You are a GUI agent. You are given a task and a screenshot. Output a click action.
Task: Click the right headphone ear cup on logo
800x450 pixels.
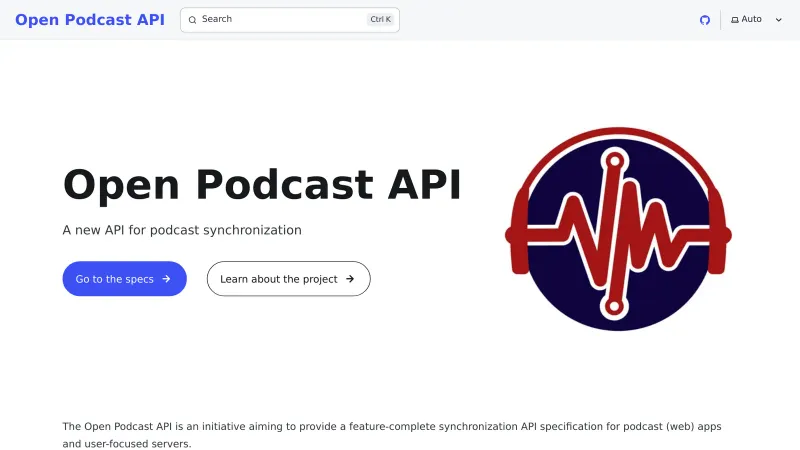tap(717, 233)
